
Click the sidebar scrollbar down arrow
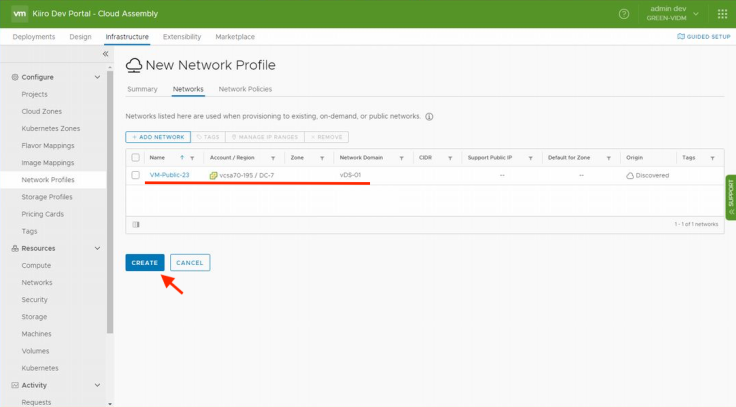click(x=110, y=404)
